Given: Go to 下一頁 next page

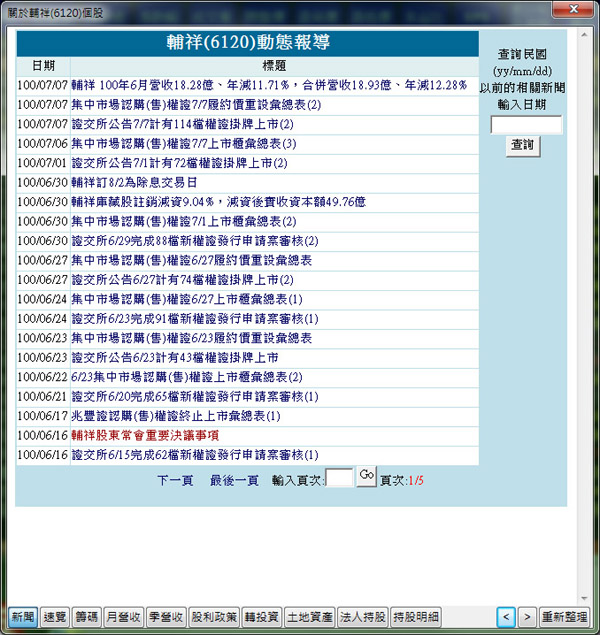Looking at the screenshot, I should coord(175,481).
